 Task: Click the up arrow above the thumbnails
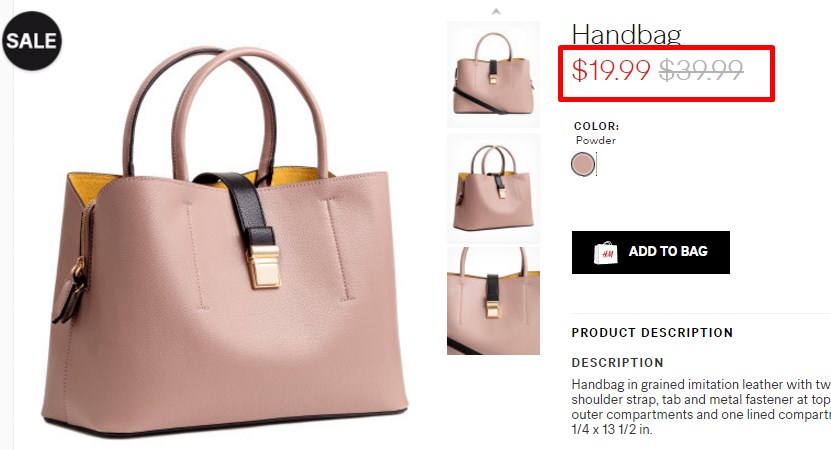496,11
